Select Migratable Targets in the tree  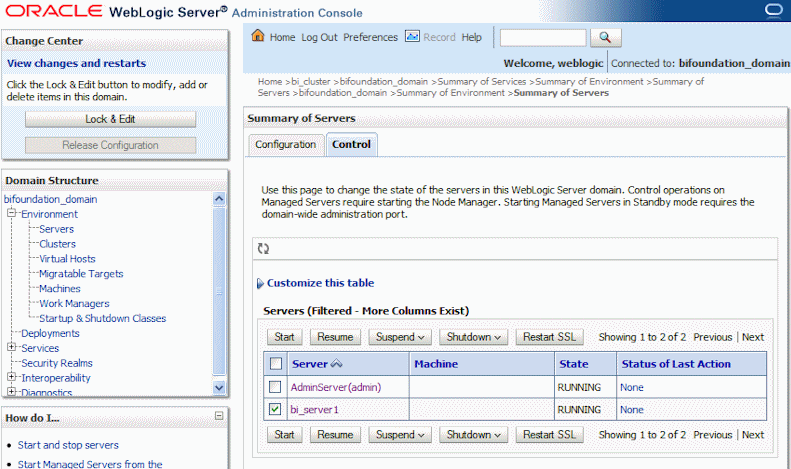pos(81,274)
